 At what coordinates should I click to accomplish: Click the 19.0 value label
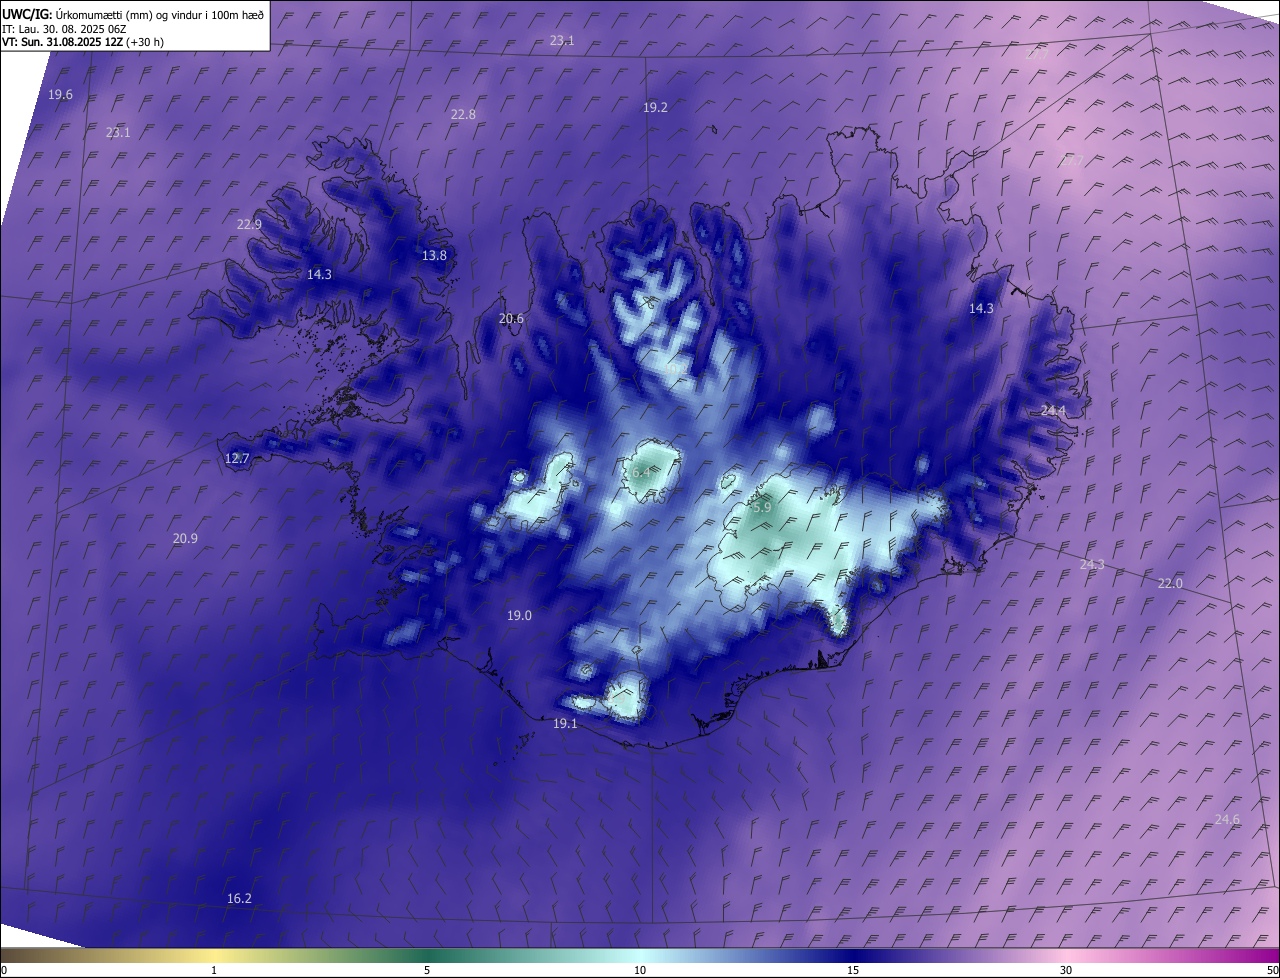(519, 615)
